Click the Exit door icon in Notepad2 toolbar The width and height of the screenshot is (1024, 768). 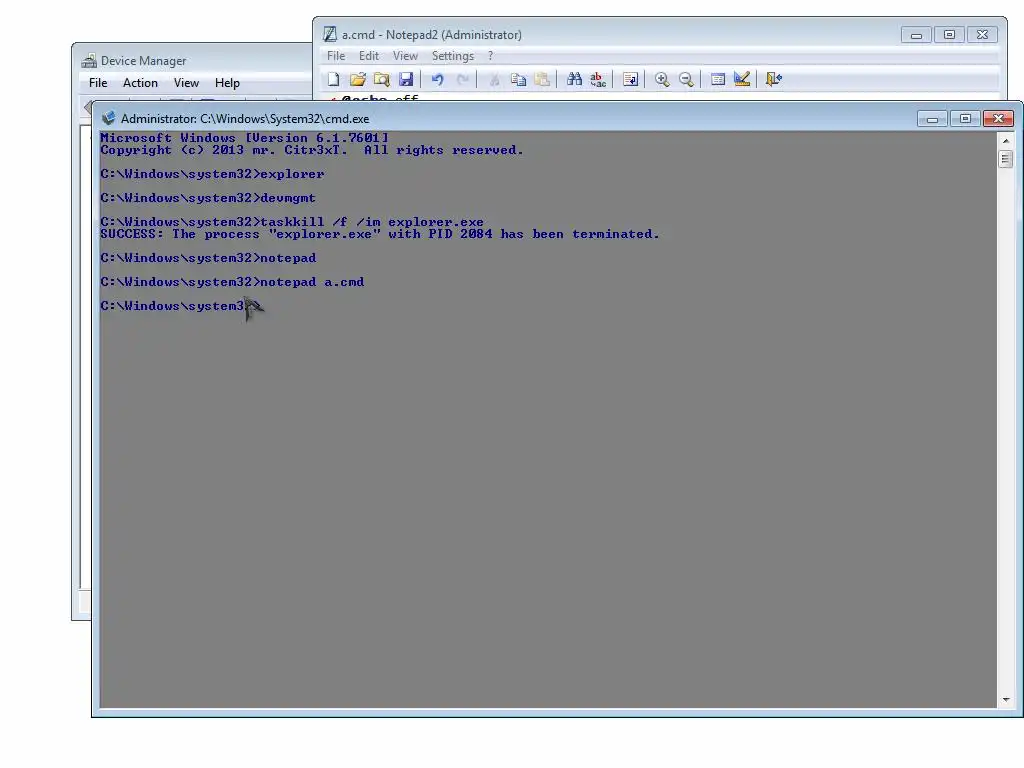tap(774, 80)
